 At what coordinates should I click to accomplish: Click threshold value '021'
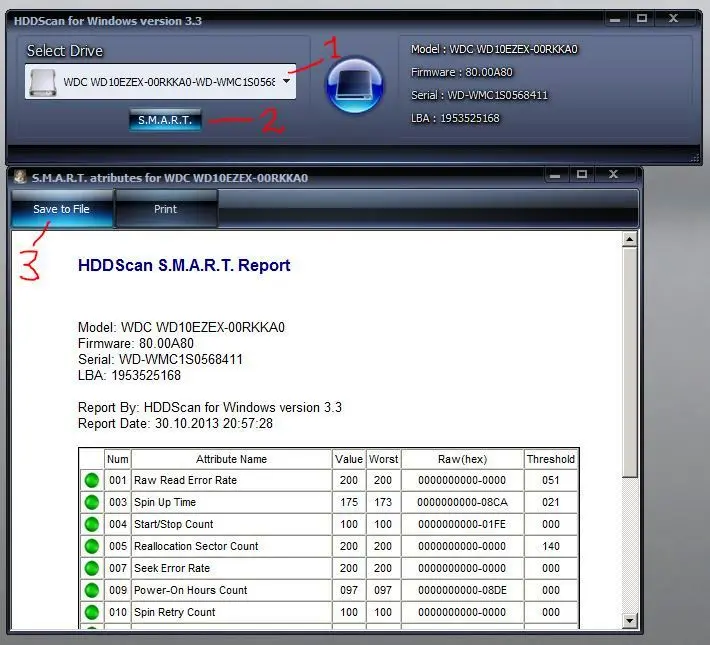pyautogui.click(x=551, y=502)
